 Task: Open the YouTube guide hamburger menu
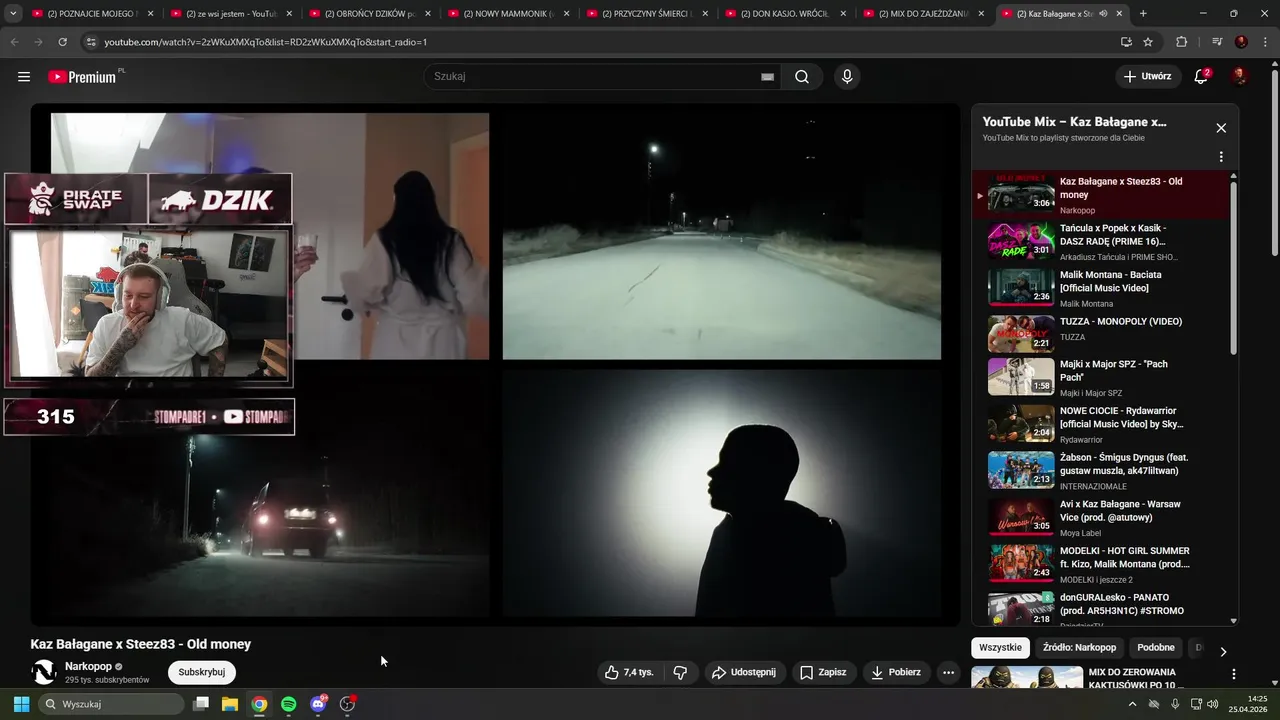click(24, 77)
